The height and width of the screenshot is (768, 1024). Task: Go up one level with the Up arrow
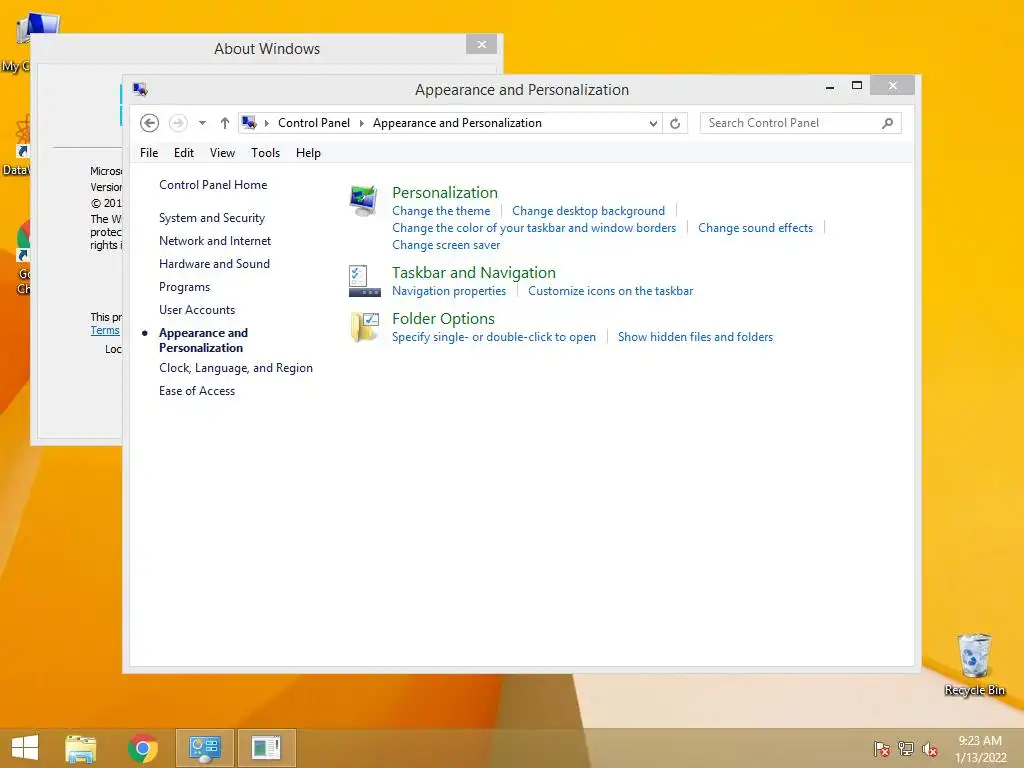click(x=225, y=123)
